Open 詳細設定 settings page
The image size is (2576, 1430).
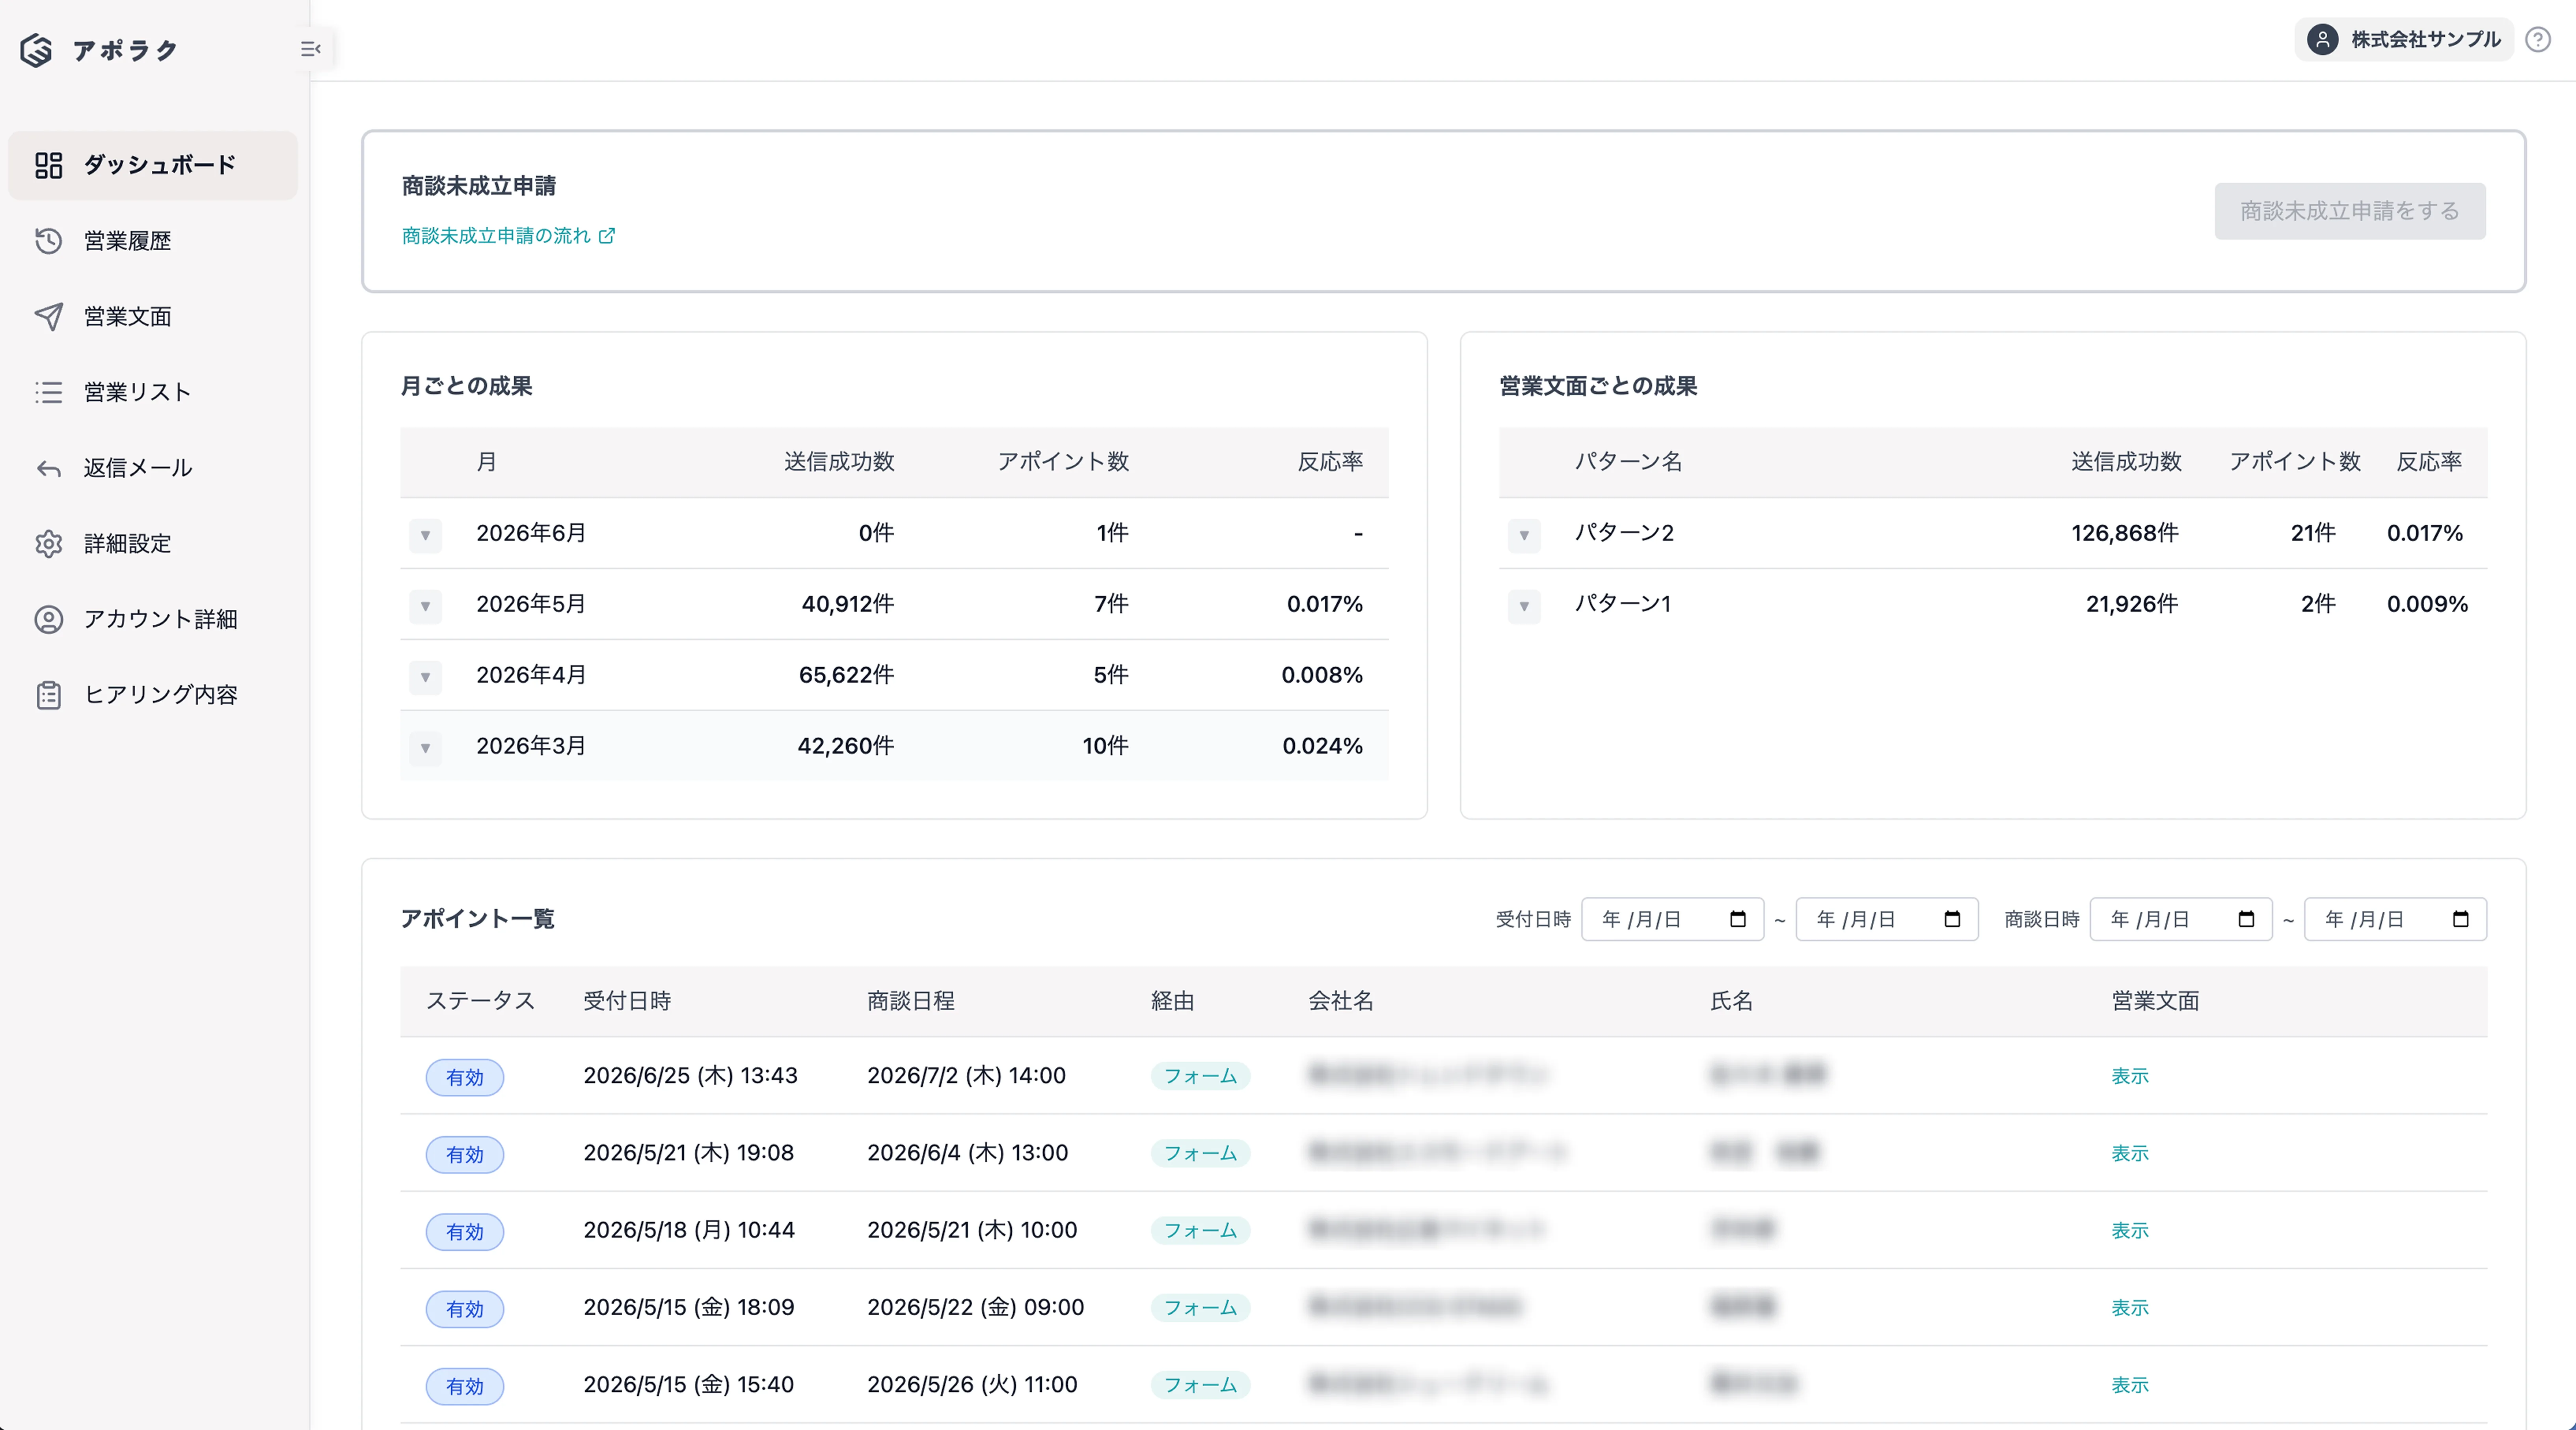(153, 544)
